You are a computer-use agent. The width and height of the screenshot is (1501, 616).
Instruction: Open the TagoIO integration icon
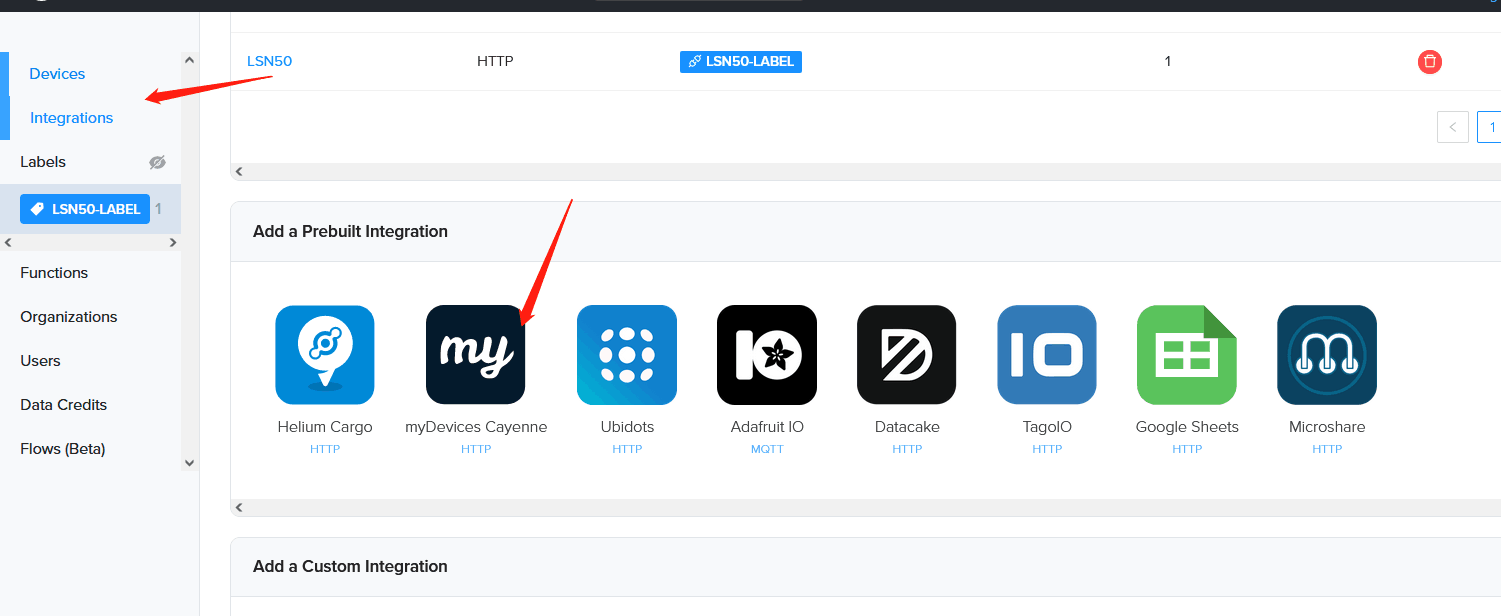point(1047,355)
